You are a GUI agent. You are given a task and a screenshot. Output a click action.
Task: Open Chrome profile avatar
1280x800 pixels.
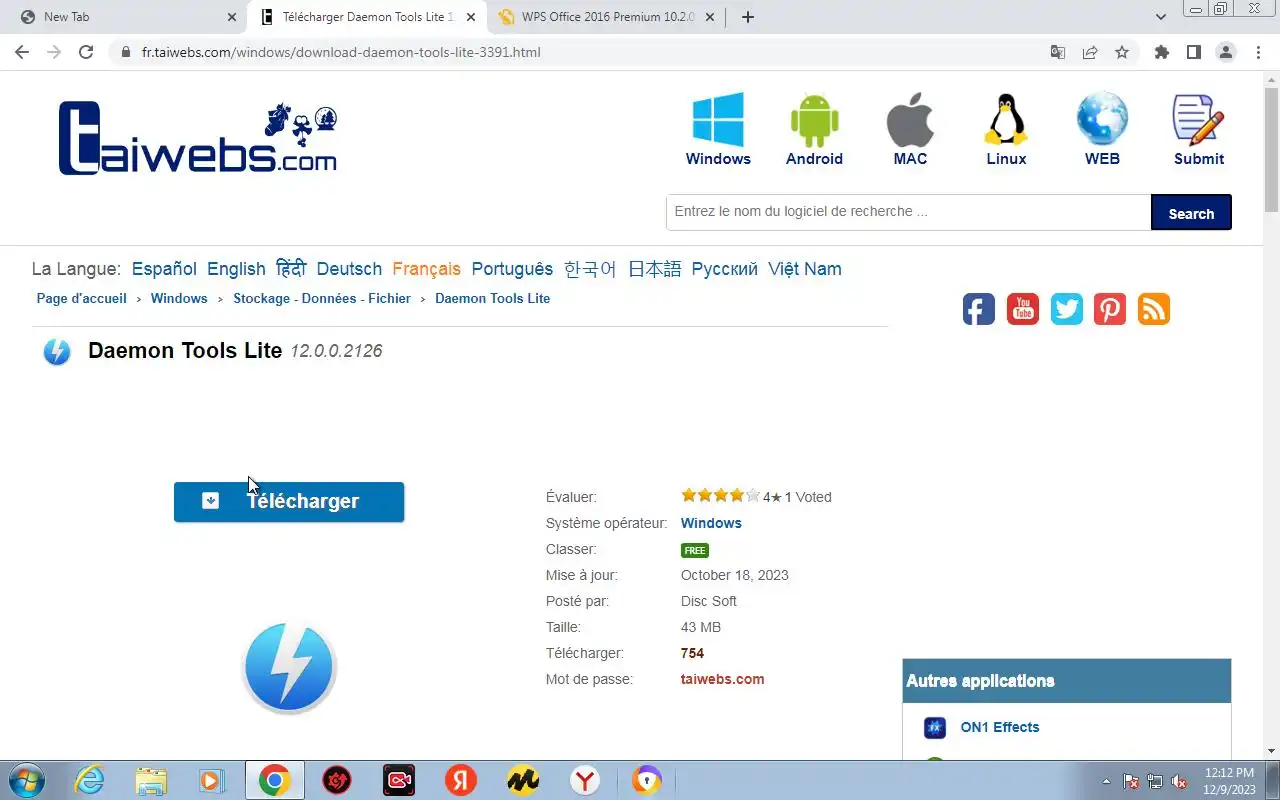coord(1225,52)
